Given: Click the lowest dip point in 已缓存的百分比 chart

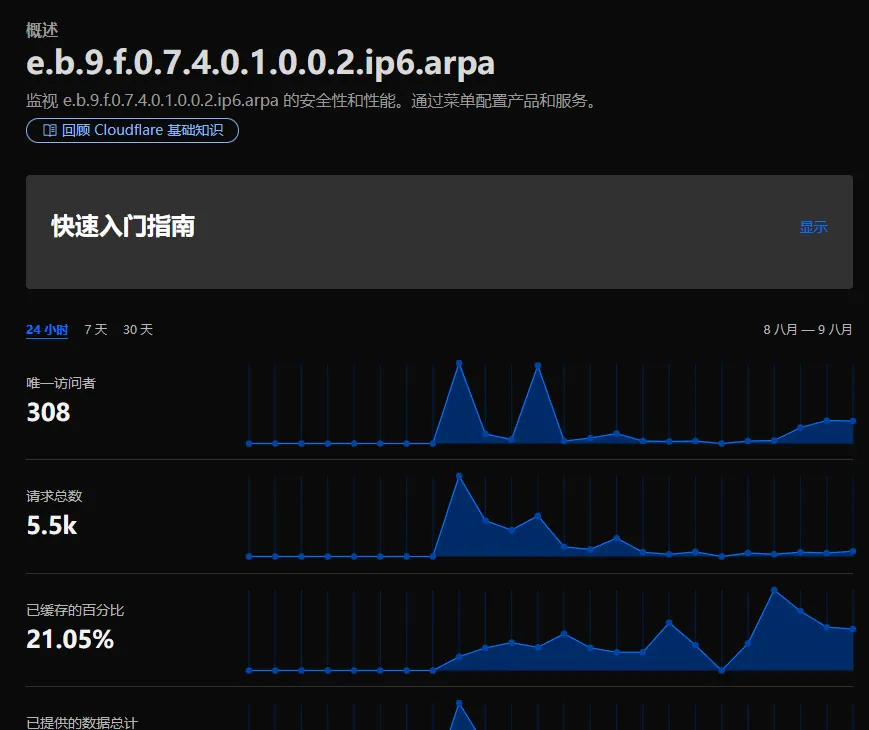Looking at the screenshot, I should [721, 670].
